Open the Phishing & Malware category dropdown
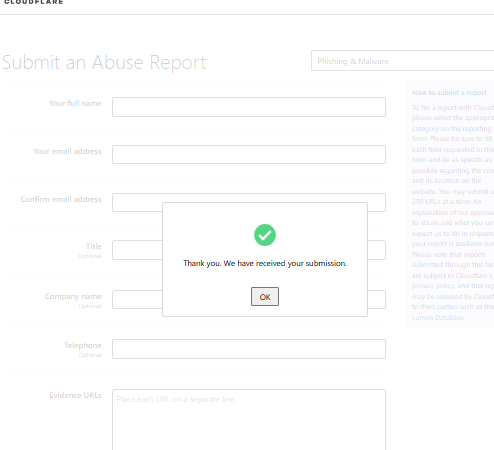 pyautogui.click(x=402, y=61)
